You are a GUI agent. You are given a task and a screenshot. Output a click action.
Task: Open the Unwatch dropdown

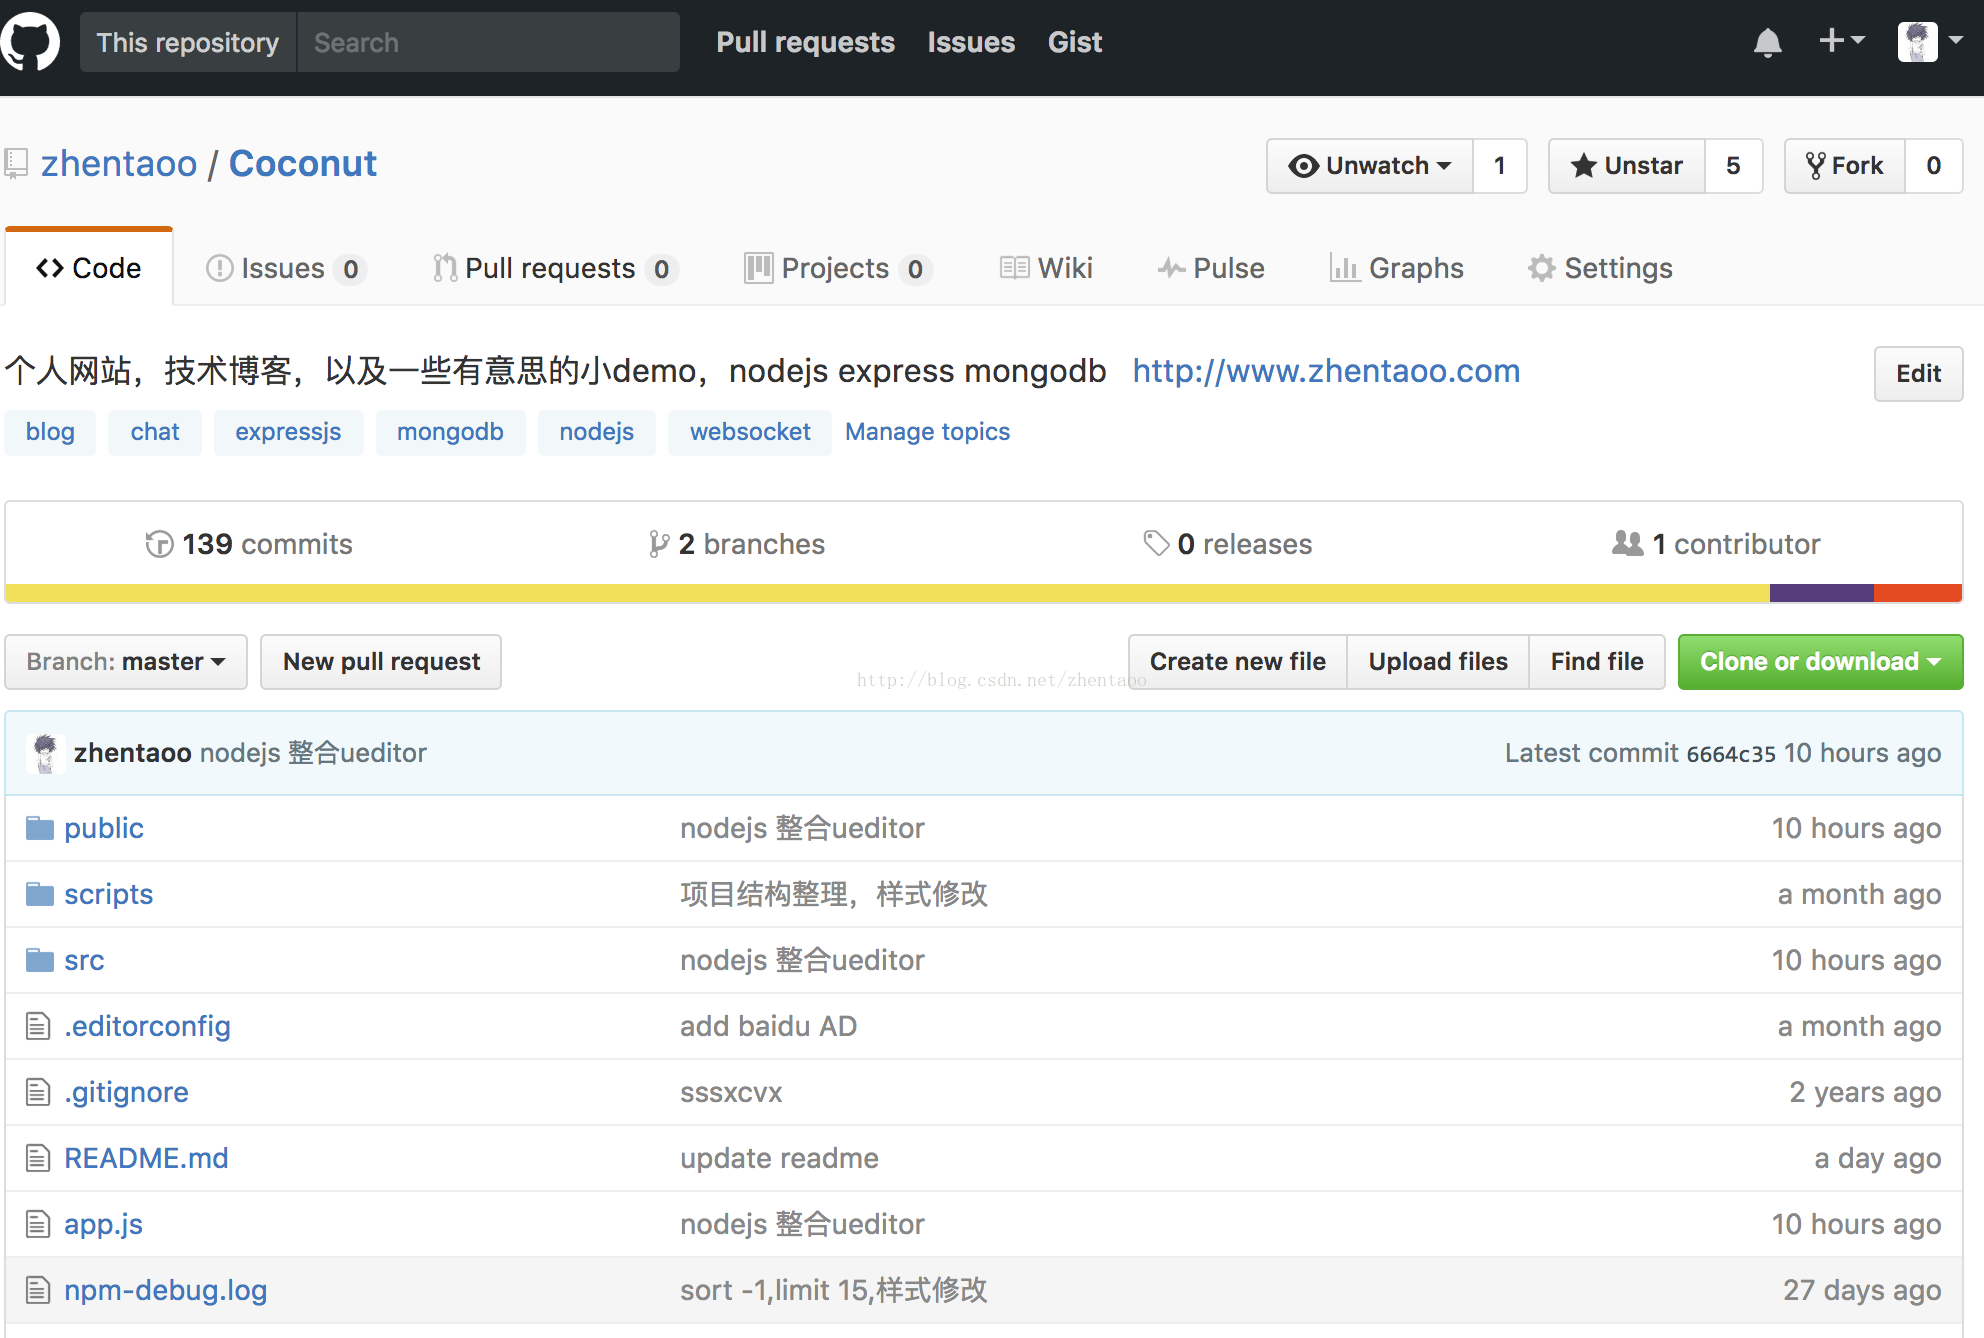pyautogui.click(x=1370, y=166)
